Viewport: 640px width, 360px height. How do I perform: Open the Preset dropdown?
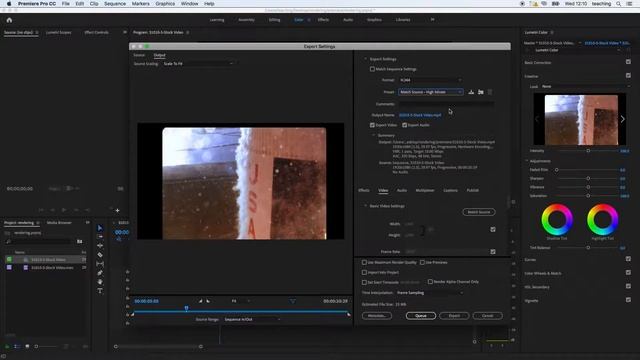click(431, 92)
